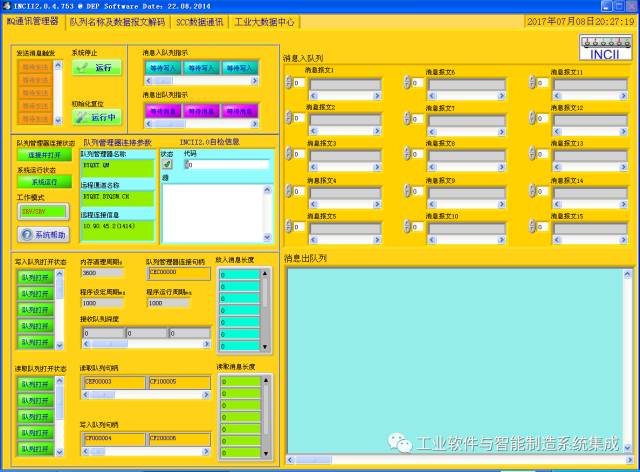The width and height of the screenshot is (640, 472).
Task: Click the 消息报文1 right scroll arrow
Action: (x=377, y=96)
